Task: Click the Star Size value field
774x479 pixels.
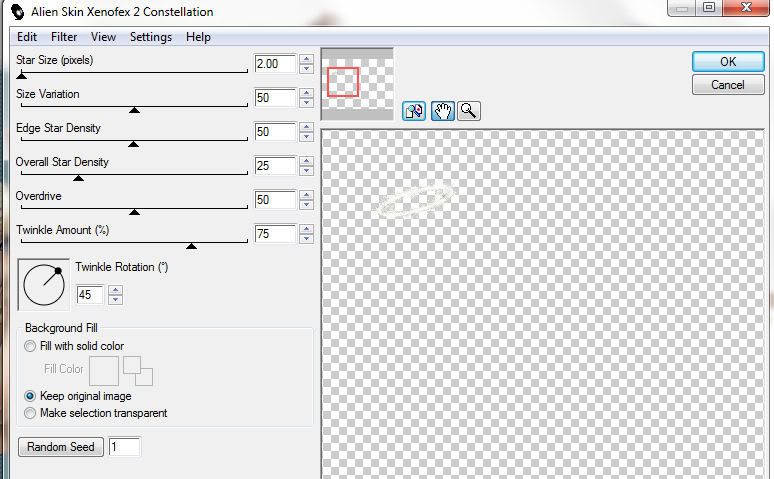Action: [275, 64]
